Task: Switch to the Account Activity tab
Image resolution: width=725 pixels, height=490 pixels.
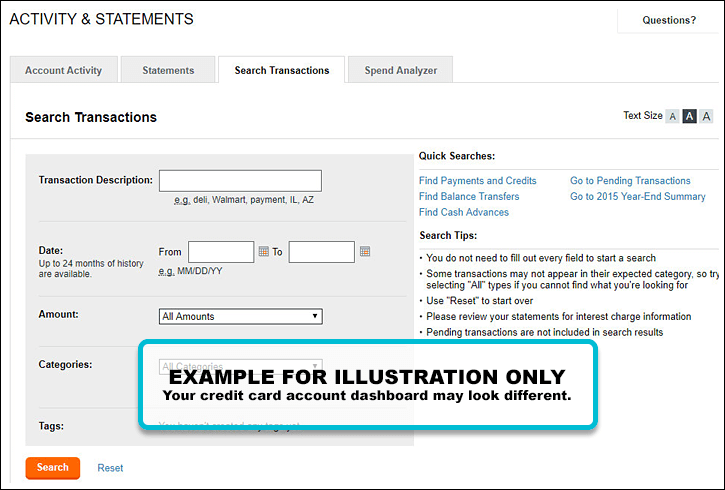Action: 64,70
